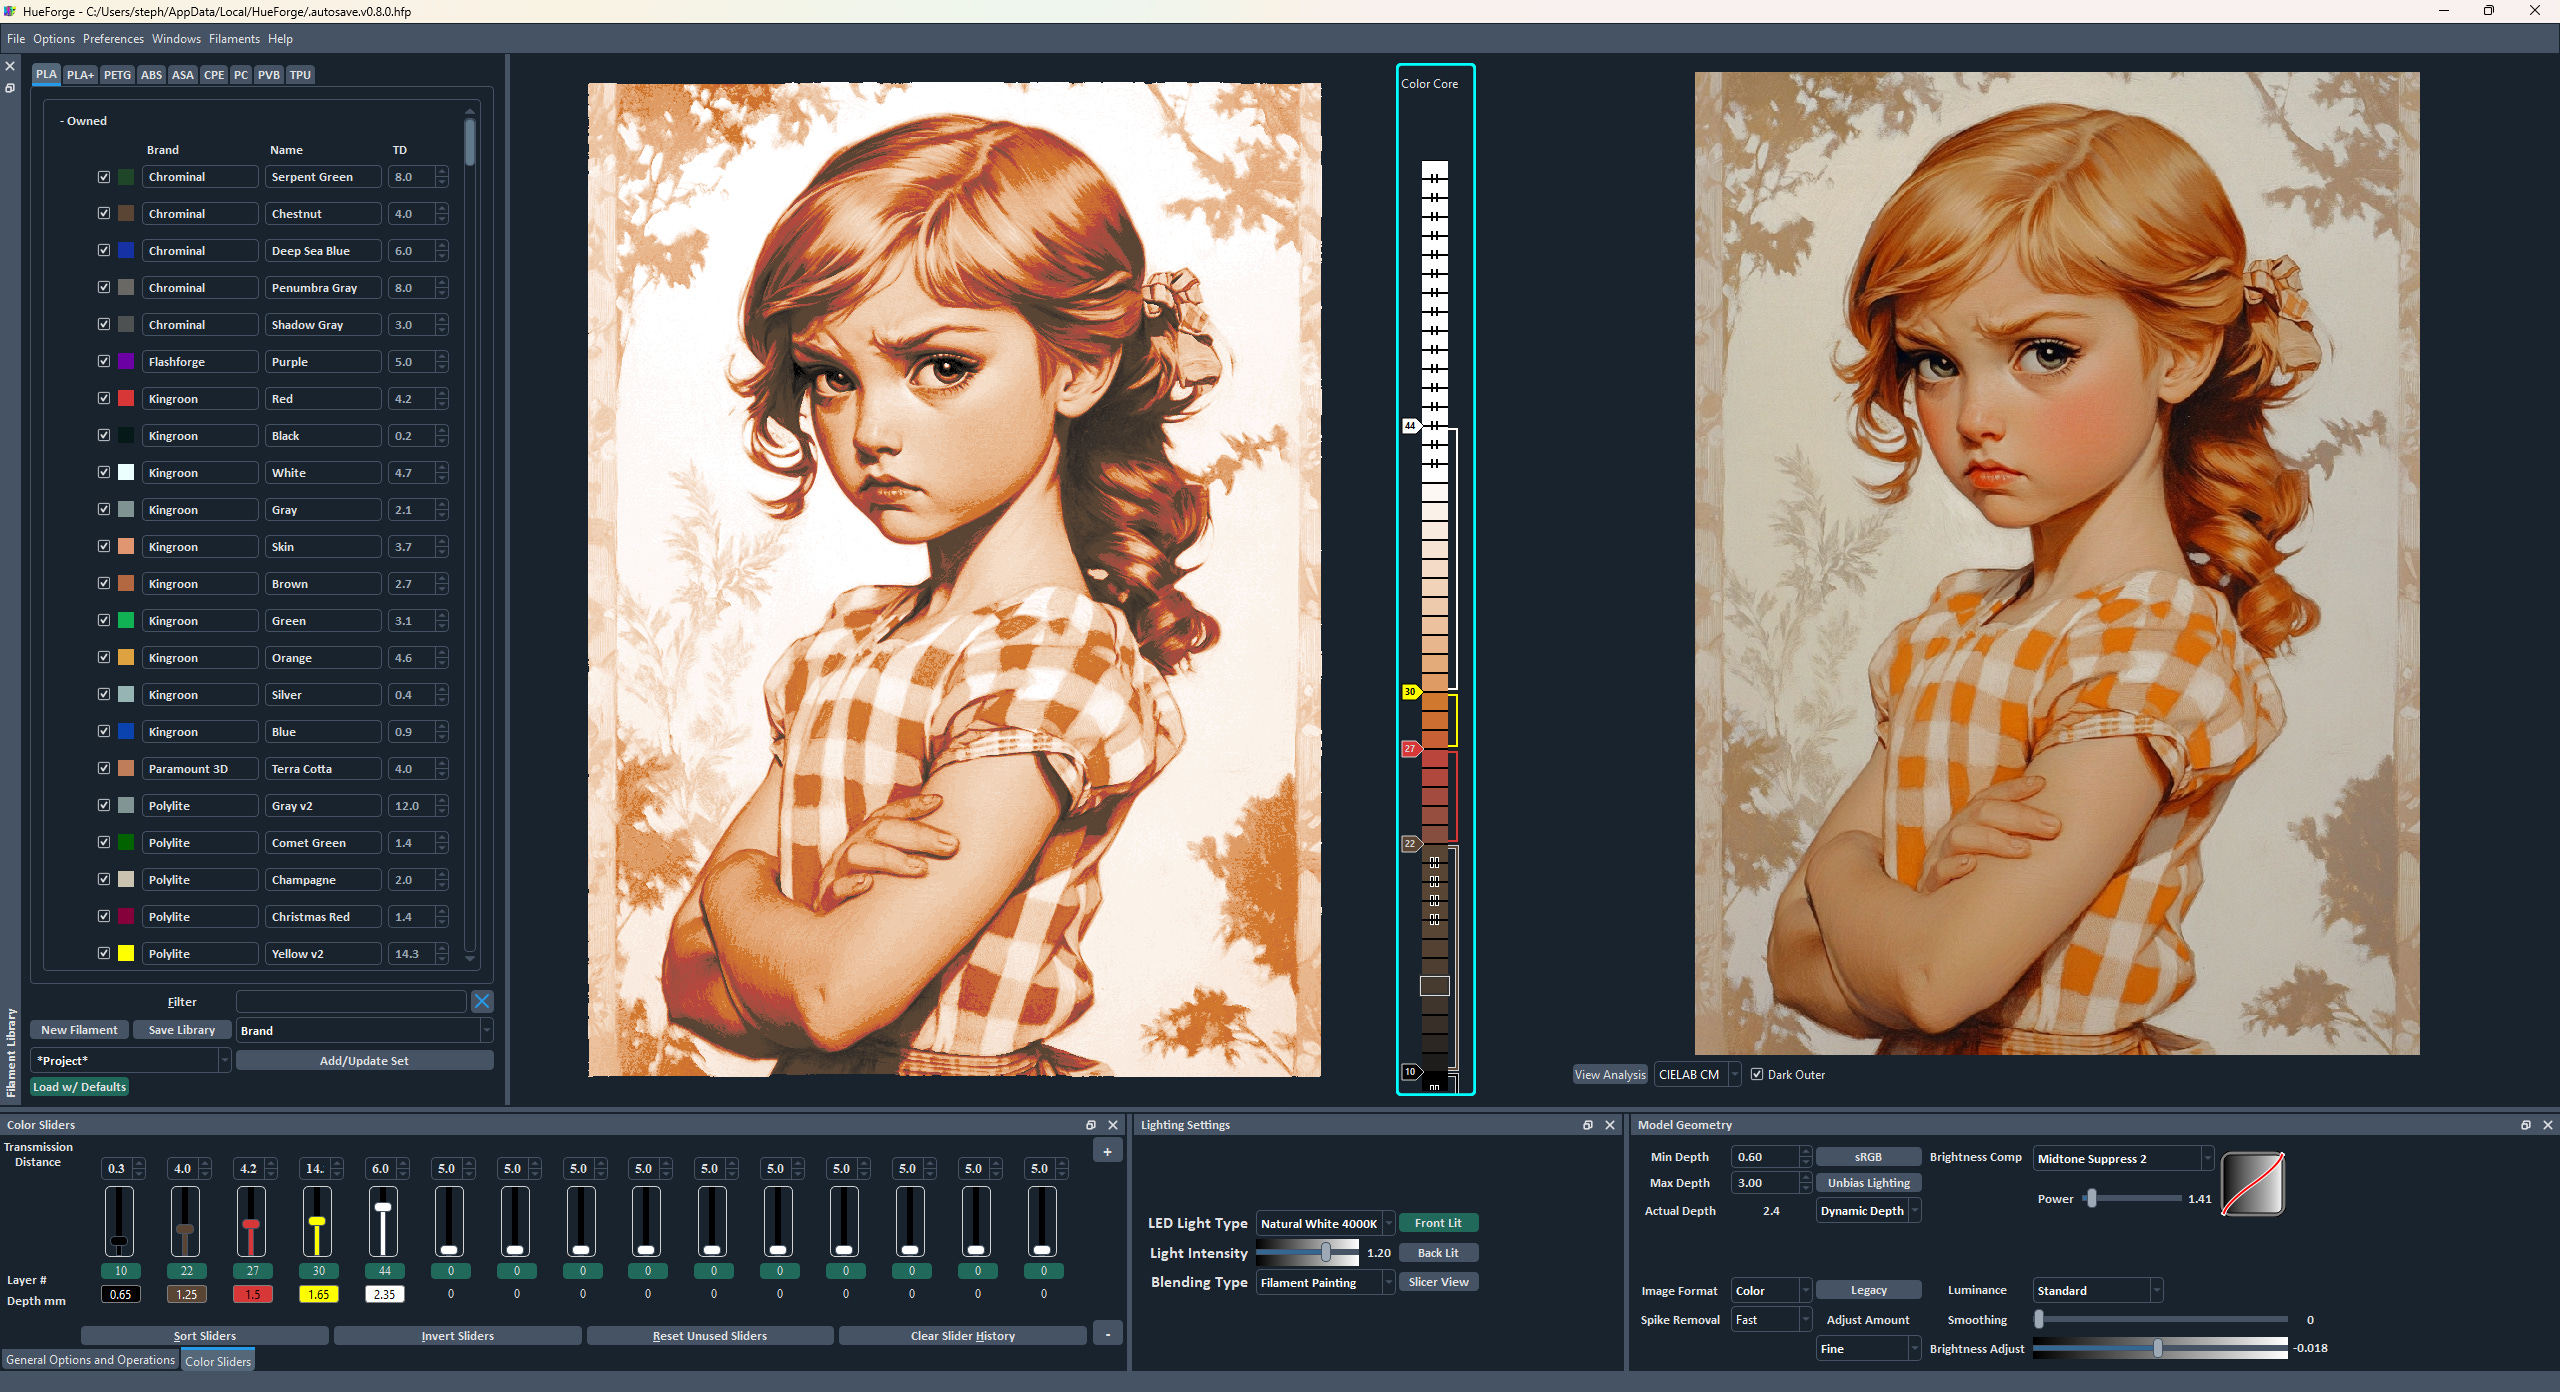Open the Luminance Standard dropdown

(x=2098, y=1291)
